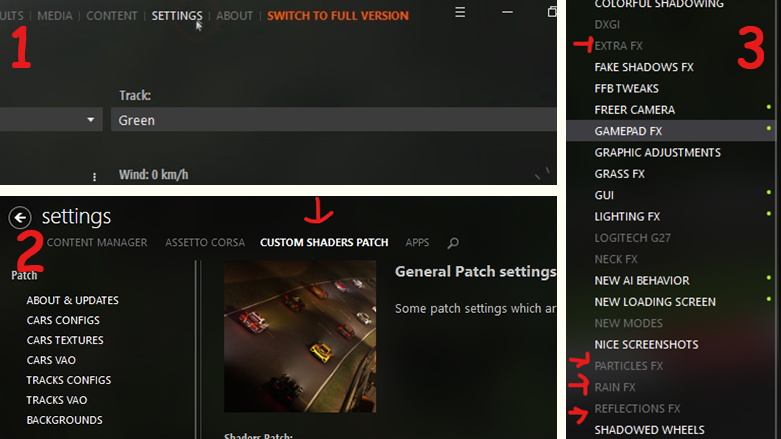Switch to the CUSTOM SHADERS PATCH tab
The image size is (781, 439).
pos(324,243)
